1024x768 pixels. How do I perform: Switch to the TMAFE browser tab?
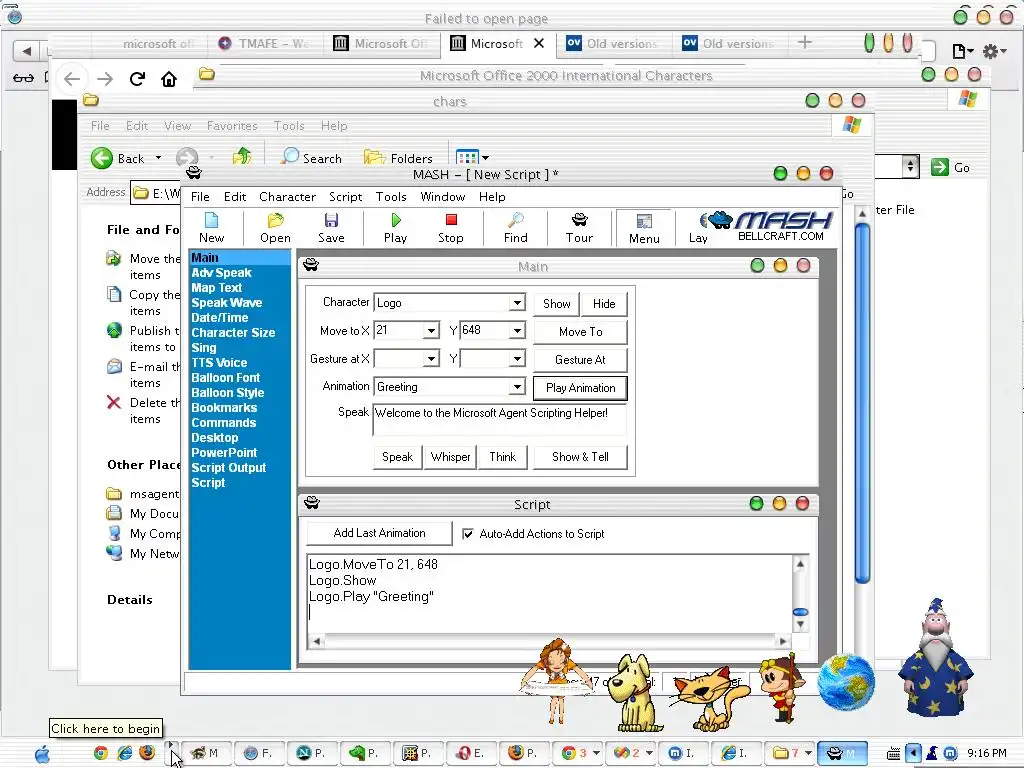pos(264,43)
